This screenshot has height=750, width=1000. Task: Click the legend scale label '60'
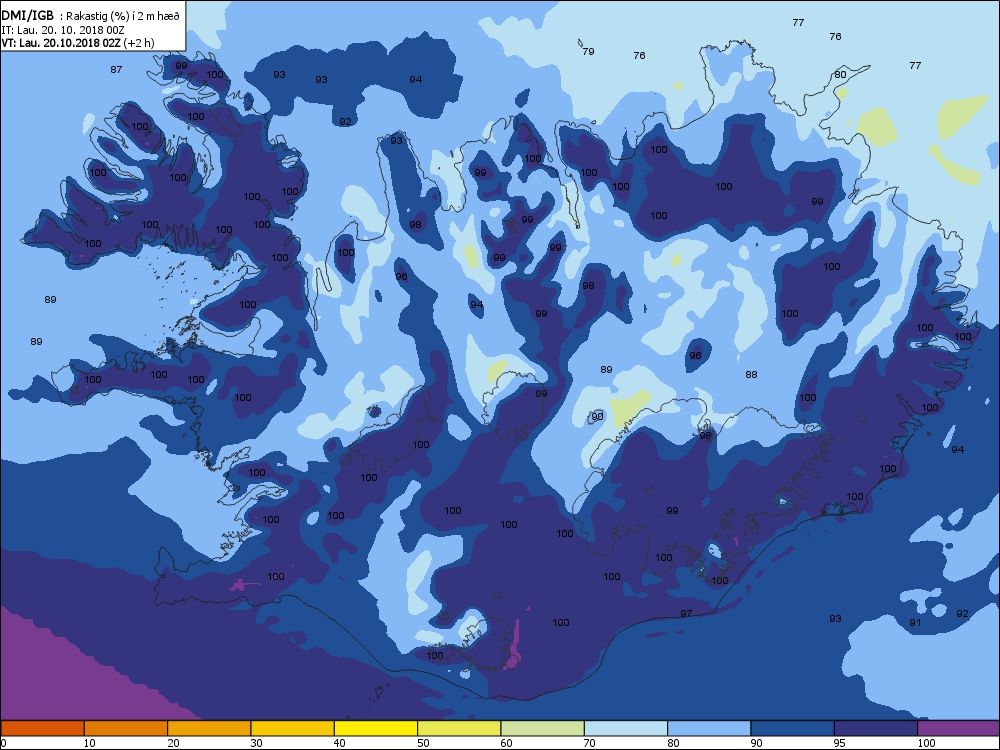tap(506, 743)
